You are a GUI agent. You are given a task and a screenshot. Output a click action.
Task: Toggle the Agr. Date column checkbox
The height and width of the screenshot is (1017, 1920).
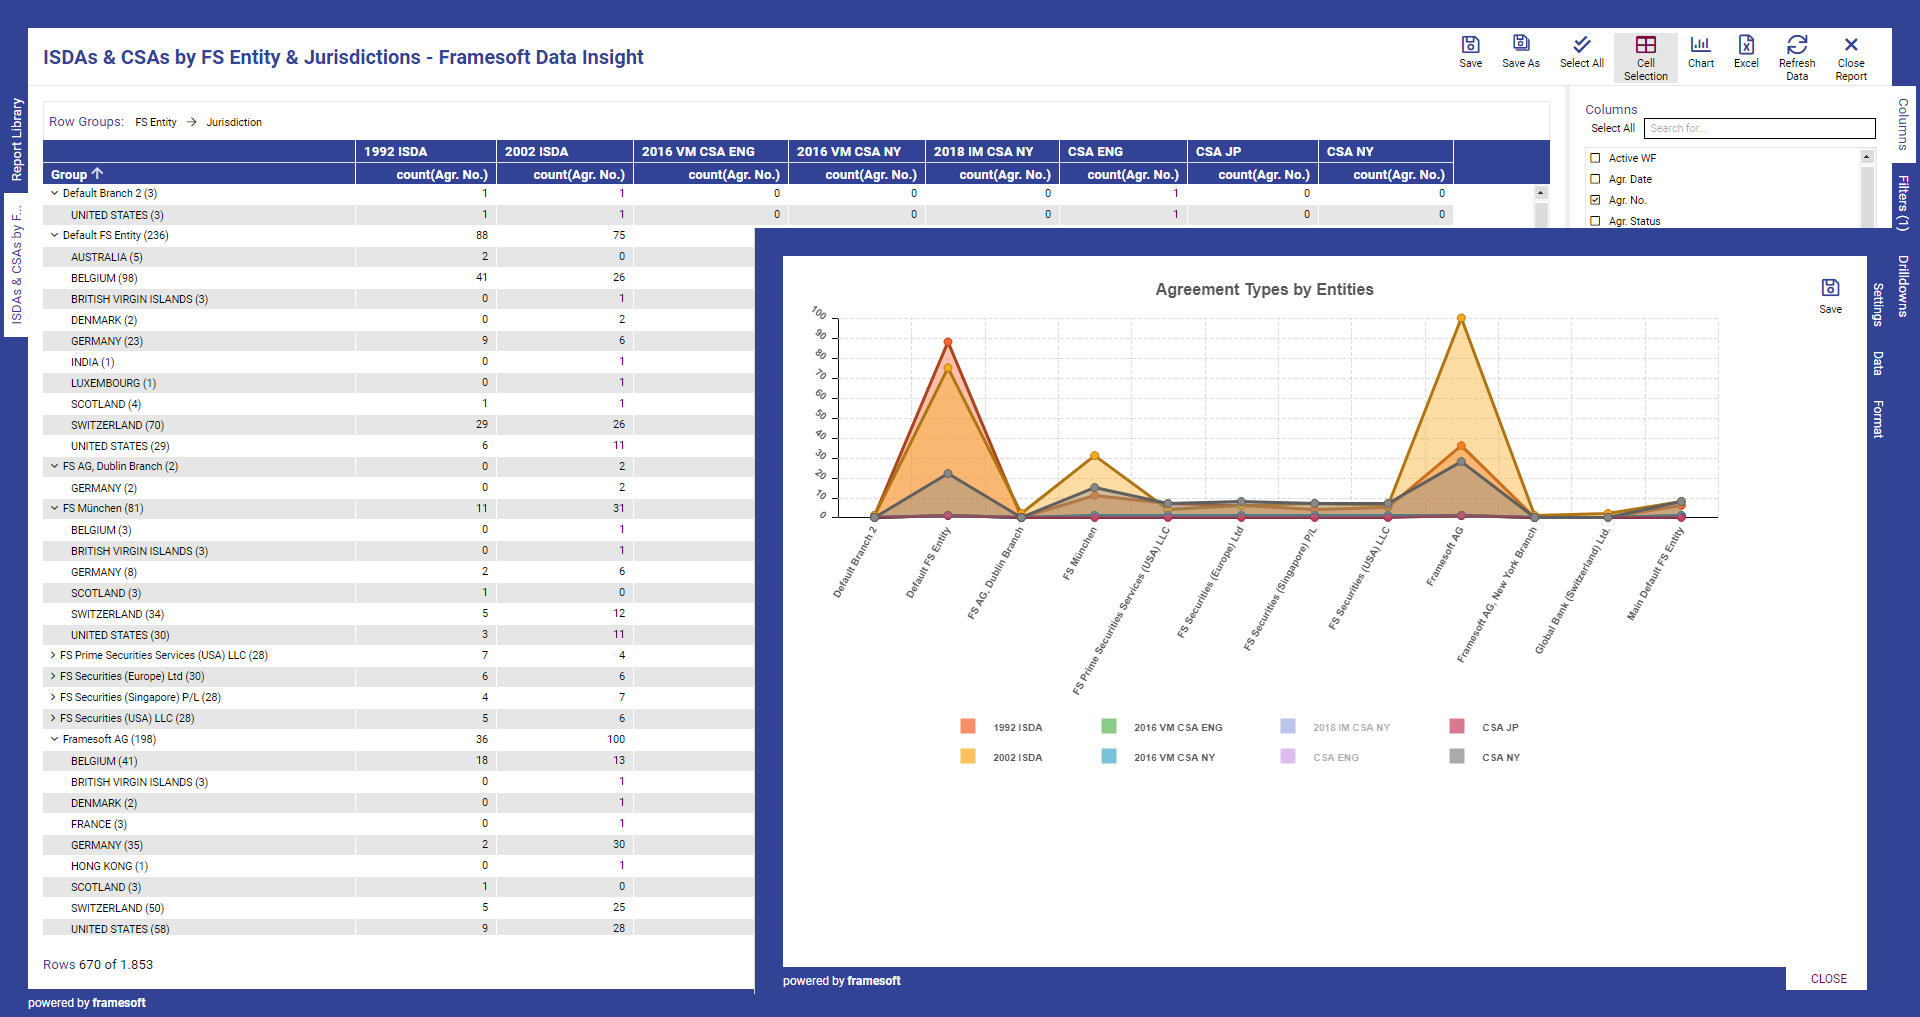(1595, 179)
